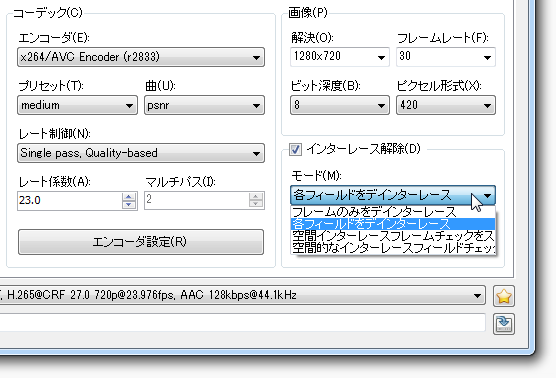This screenshot has width=556, height=378.
Task: Open the ピクセル形式(X) 420 dropdown
Action: [446, 105]
